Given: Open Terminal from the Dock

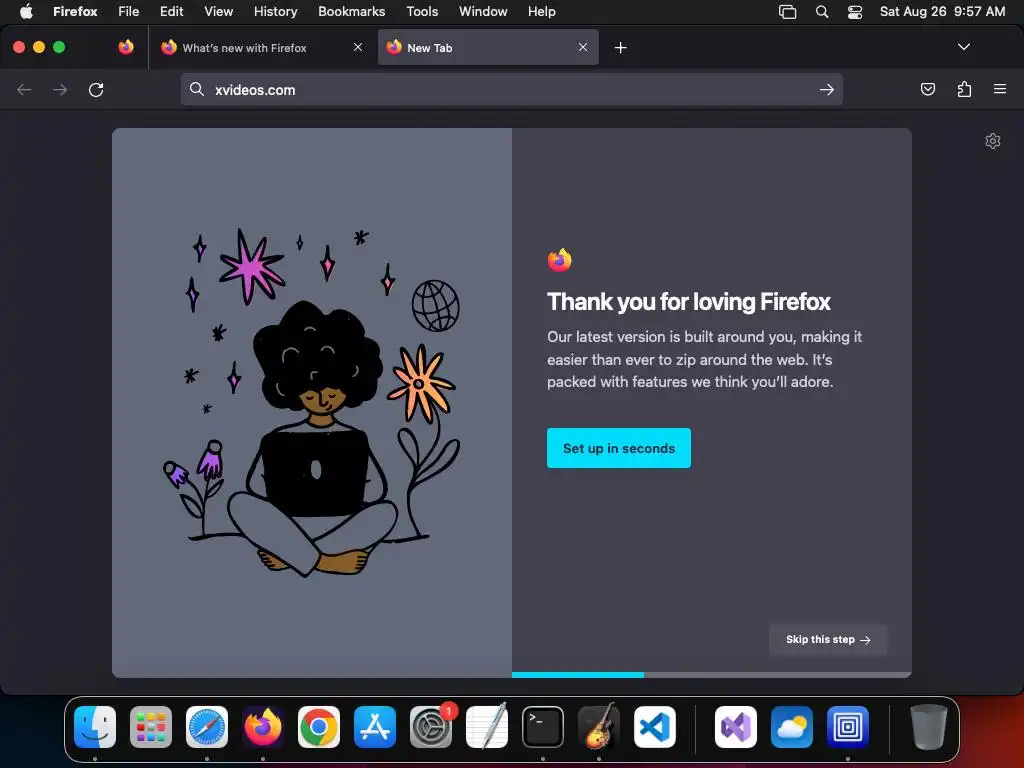Looking at the screenshot, I should (x=543, y=726).
